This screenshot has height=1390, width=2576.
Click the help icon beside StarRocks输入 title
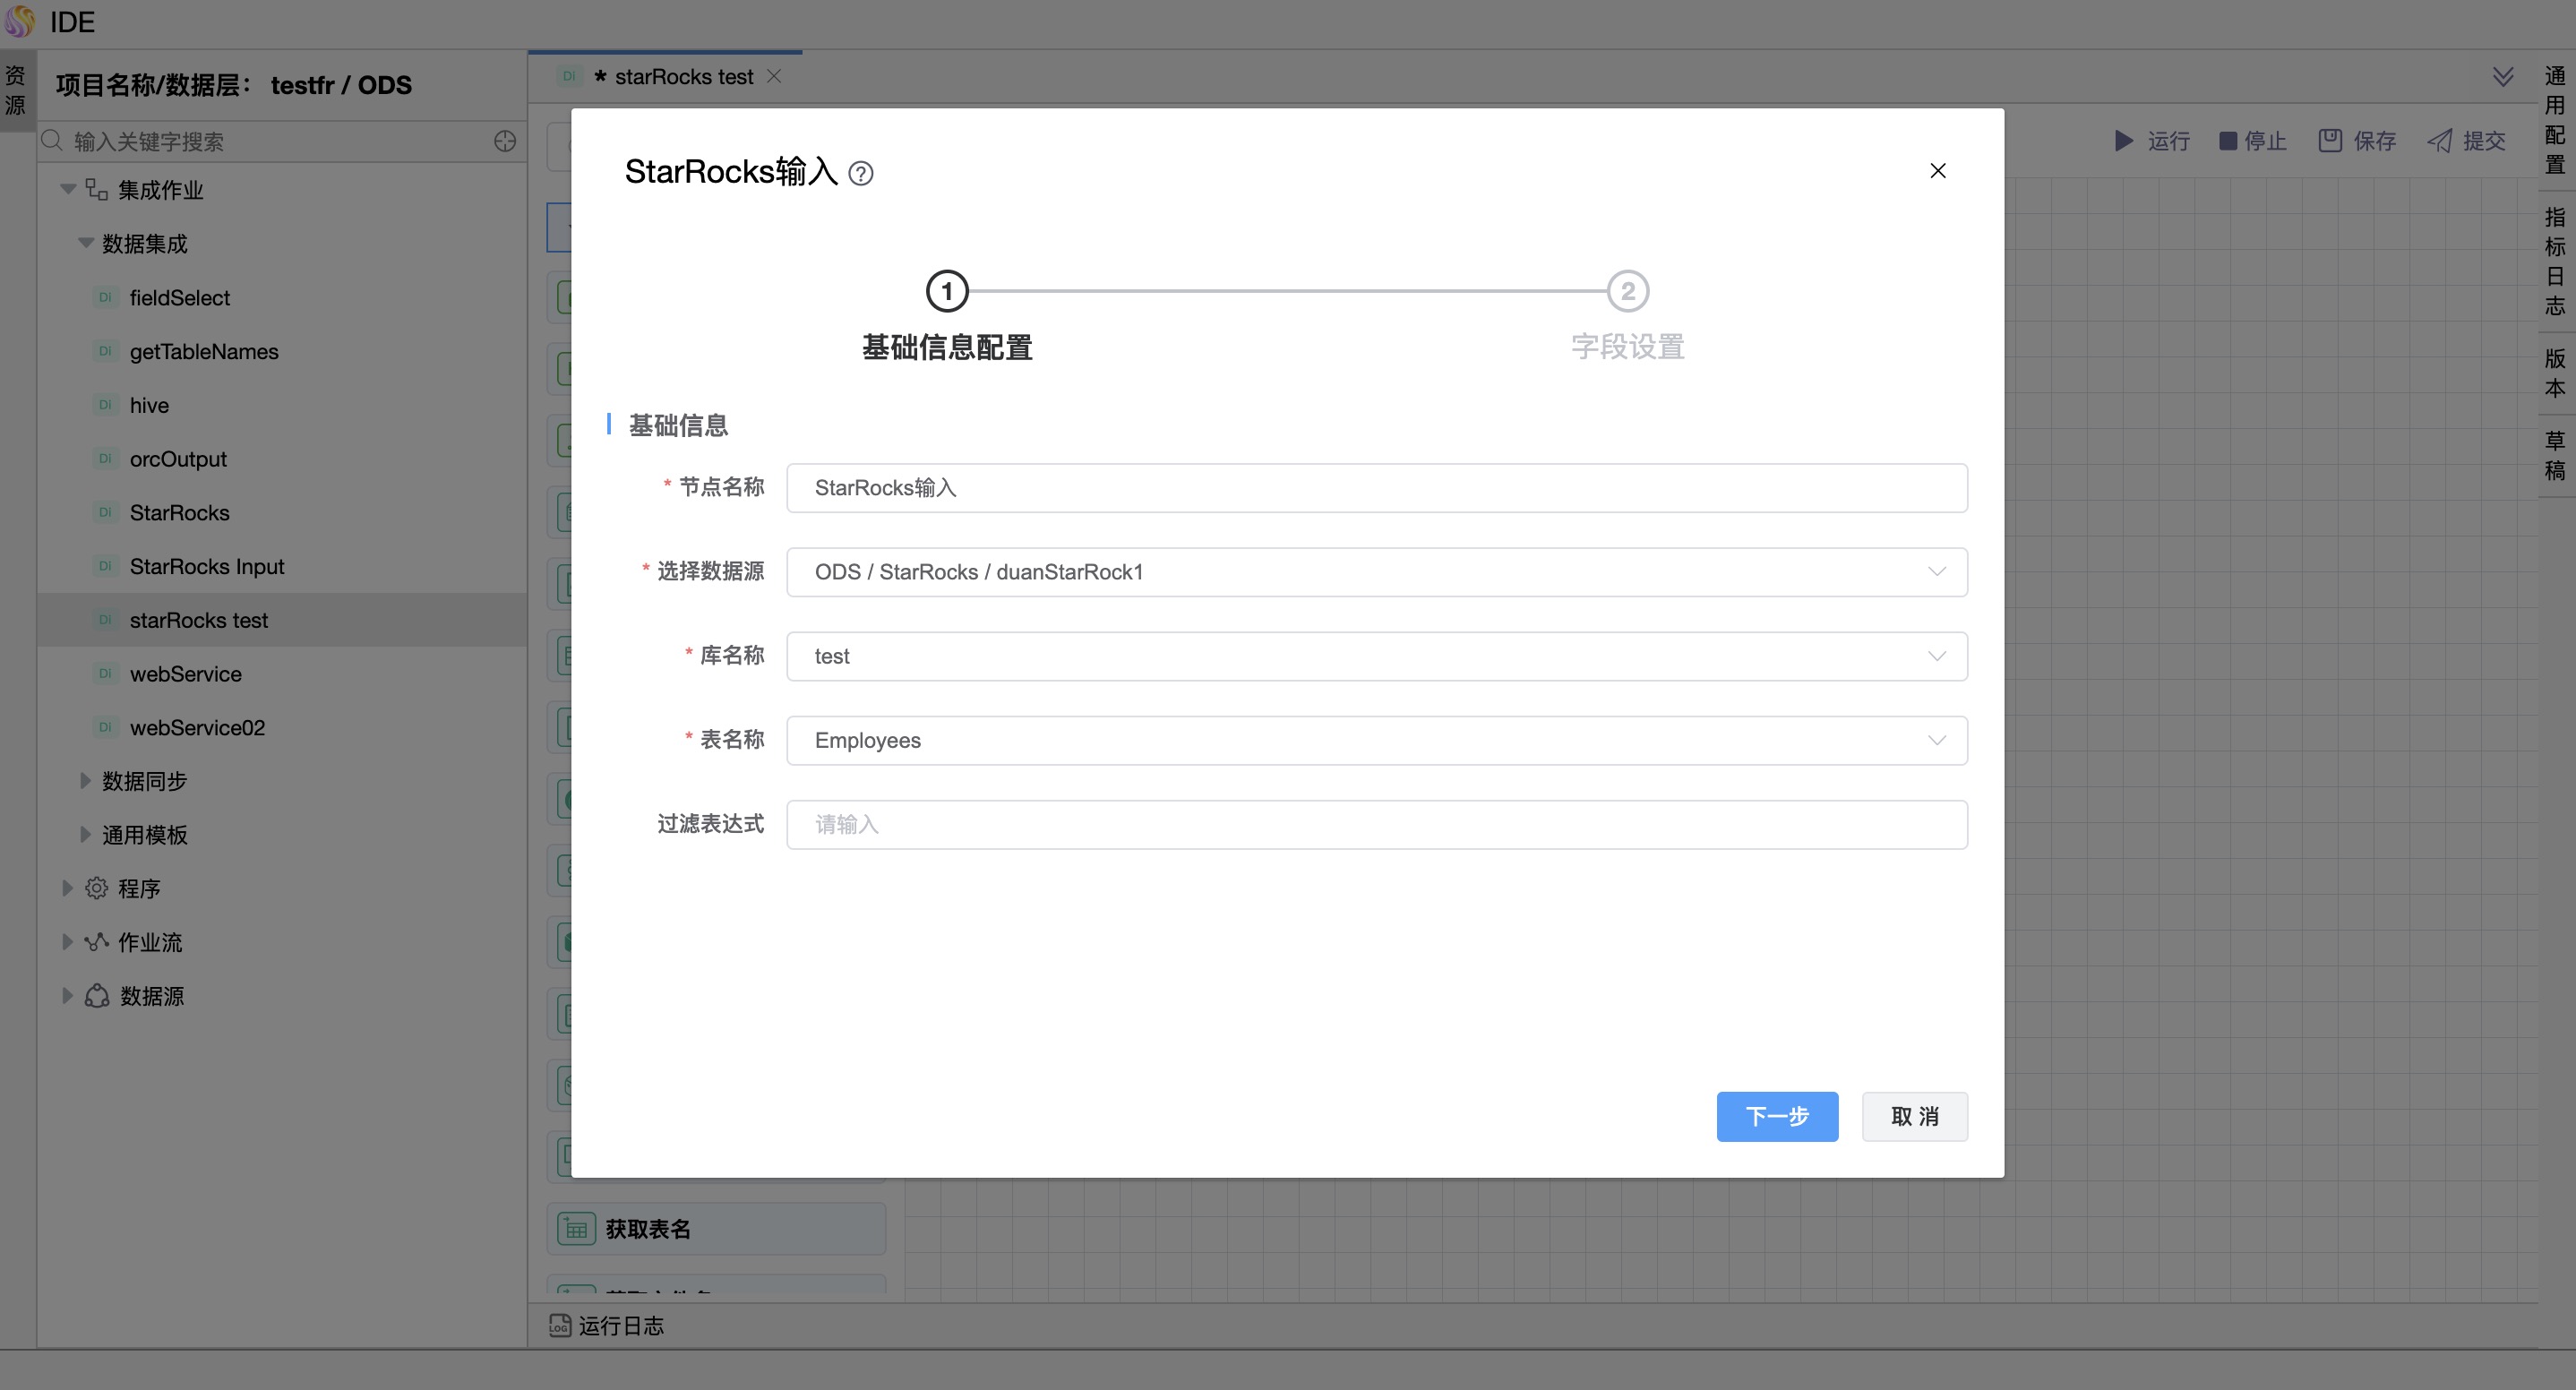point(860,174)
